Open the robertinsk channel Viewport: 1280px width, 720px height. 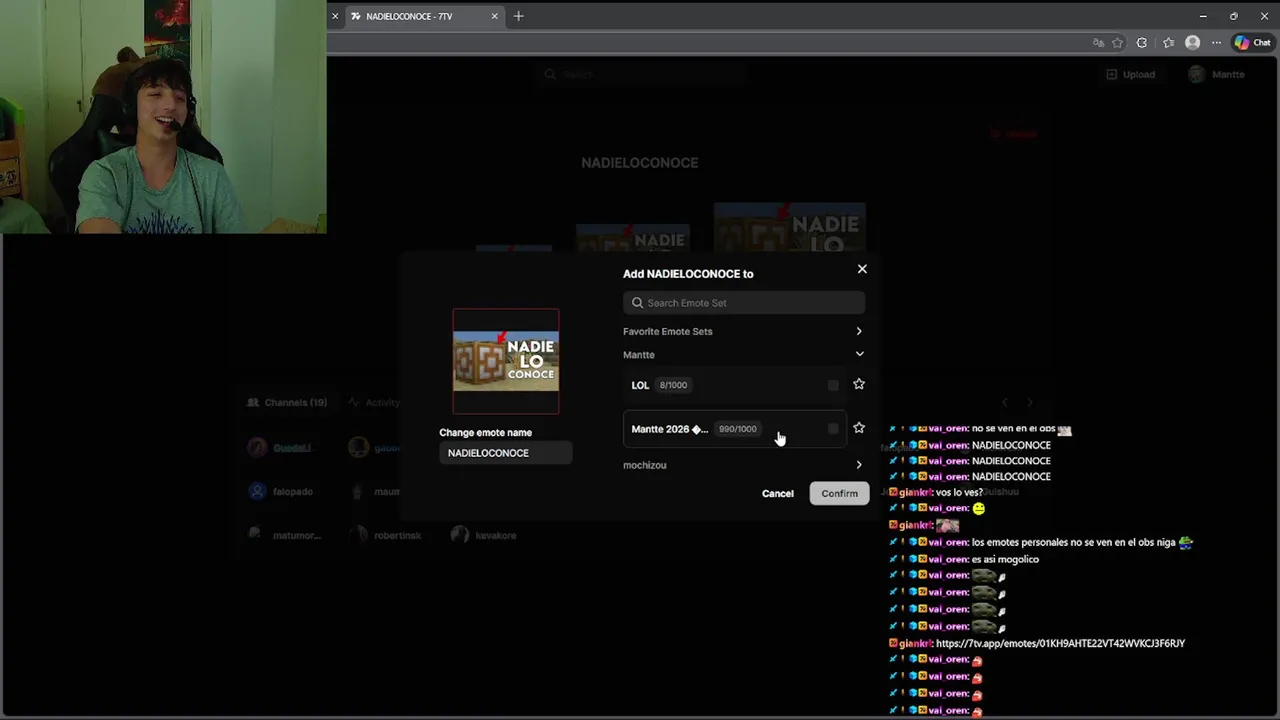click(x=386, y=535)
